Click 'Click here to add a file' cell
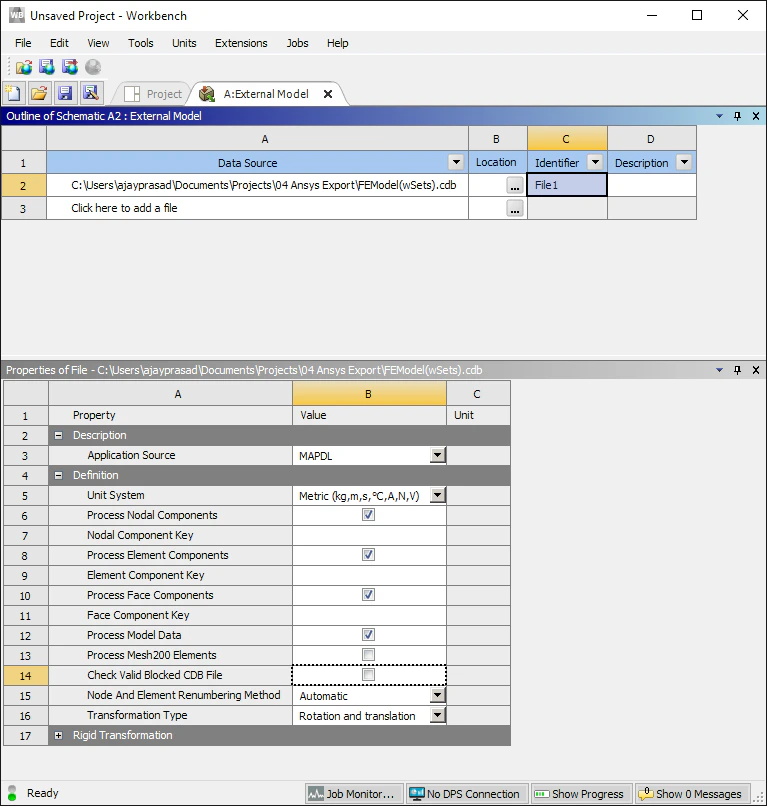 coord(257,208)
